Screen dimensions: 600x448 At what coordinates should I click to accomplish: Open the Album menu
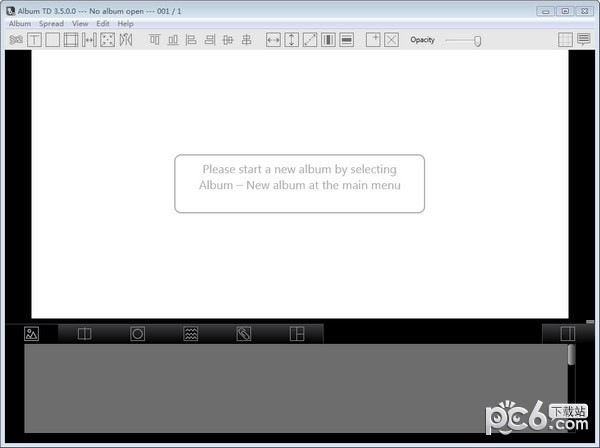coord(20,23)
